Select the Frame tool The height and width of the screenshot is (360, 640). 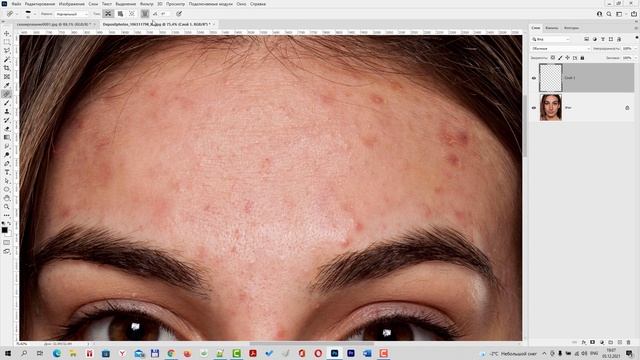[x=7, y=77]
